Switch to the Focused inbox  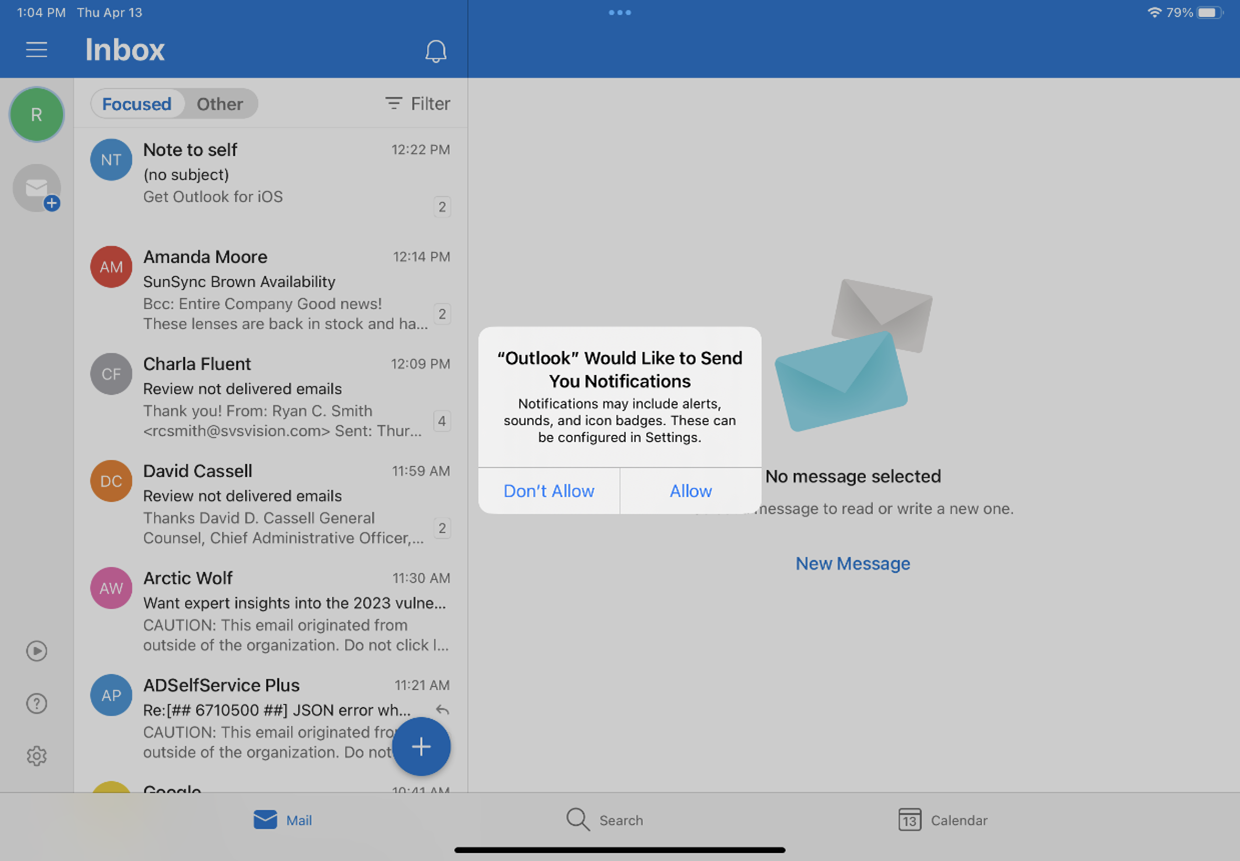coord(137,104)
